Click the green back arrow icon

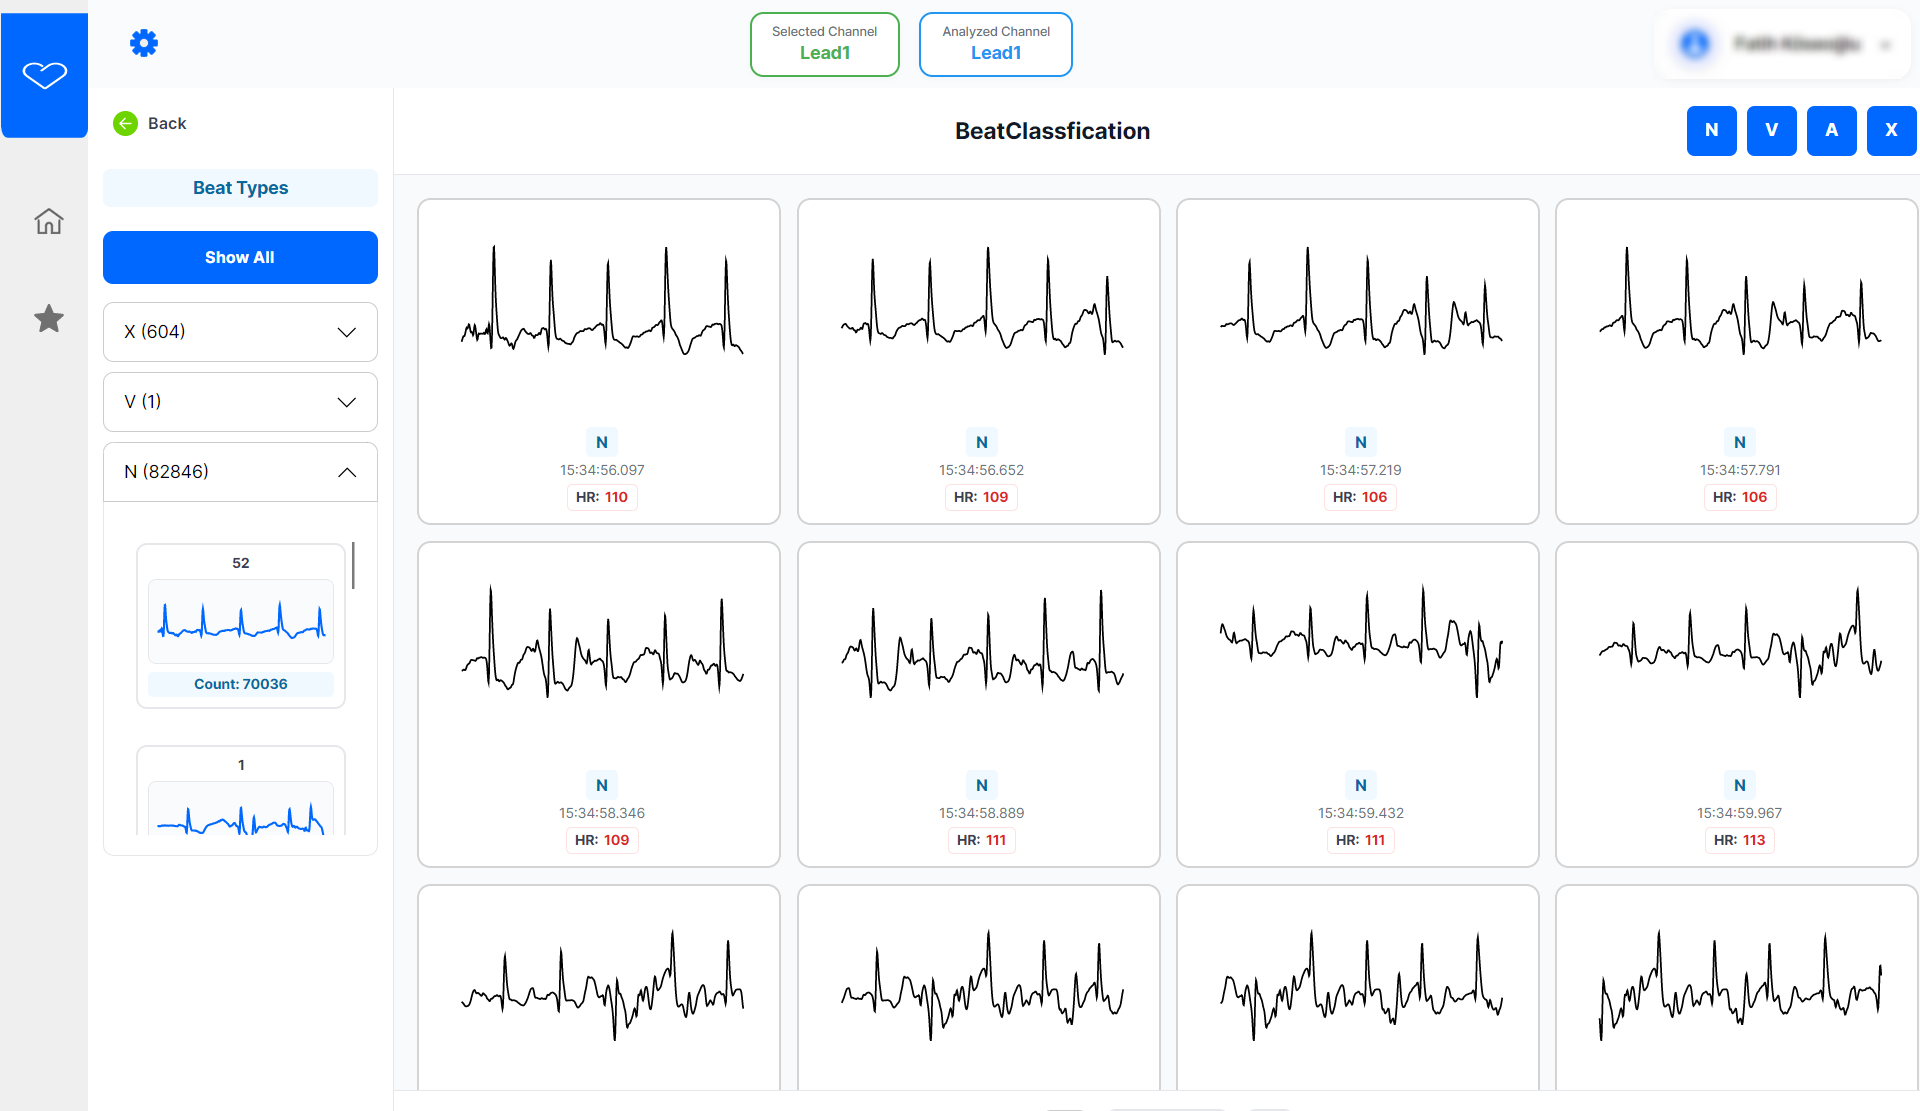[125, 123]
